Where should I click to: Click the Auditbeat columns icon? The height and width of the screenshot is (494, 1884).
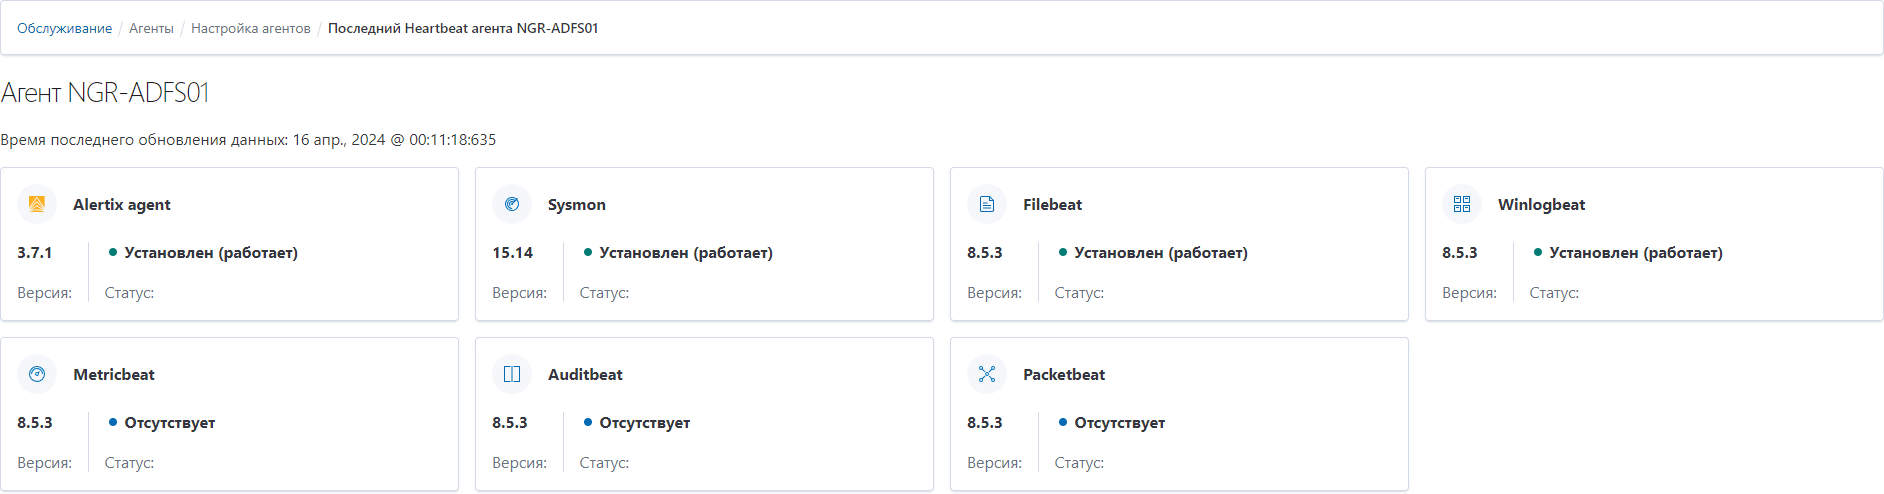pyautogui.click(x=512, y=374)
